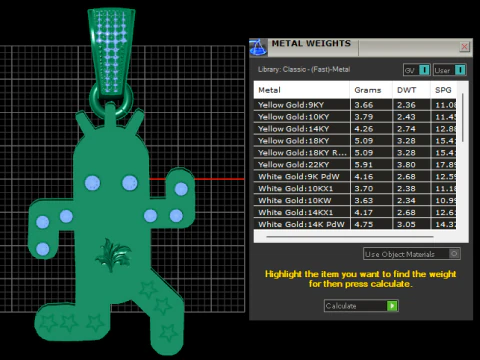Select the White Gold:9K PdW row
Image resolution: width=480 pixels, height=360 pixels.
coord(355,177)
